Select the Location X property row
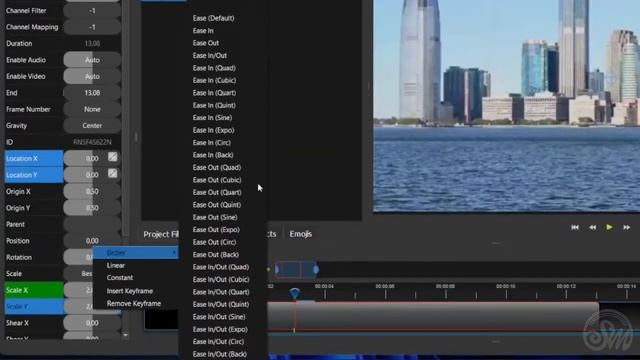 [x=34, y=158]
